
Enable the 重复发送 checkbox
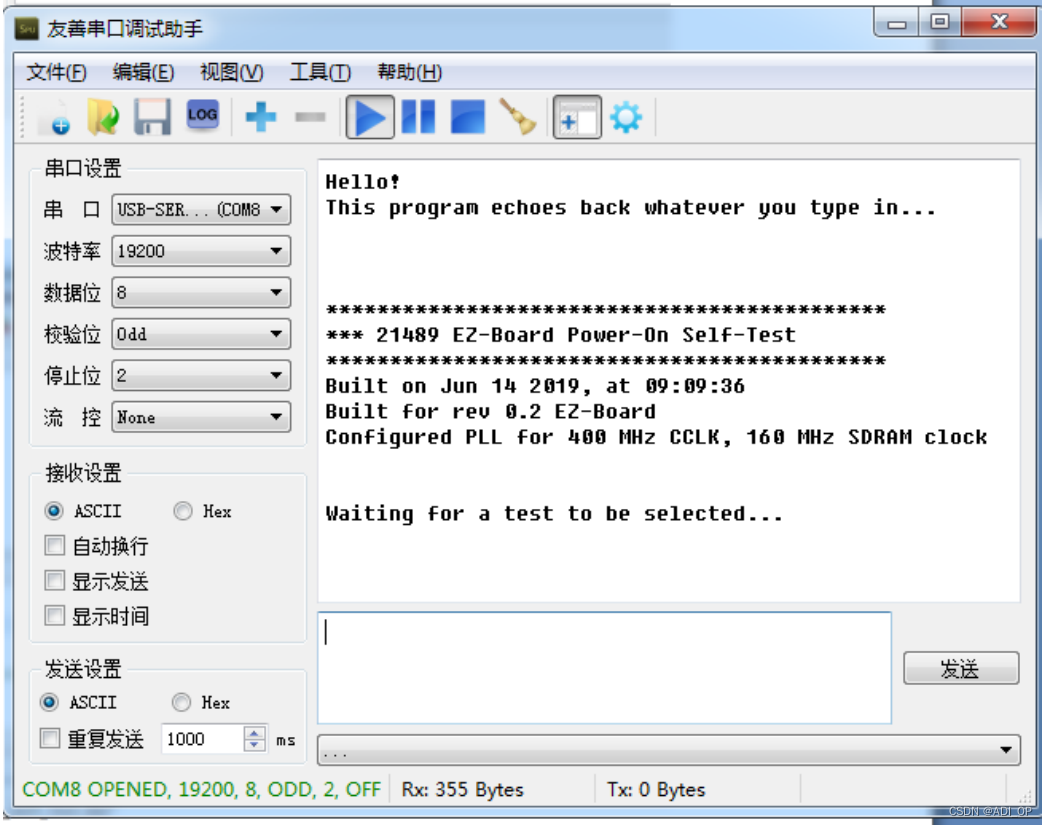coord(49,739)
